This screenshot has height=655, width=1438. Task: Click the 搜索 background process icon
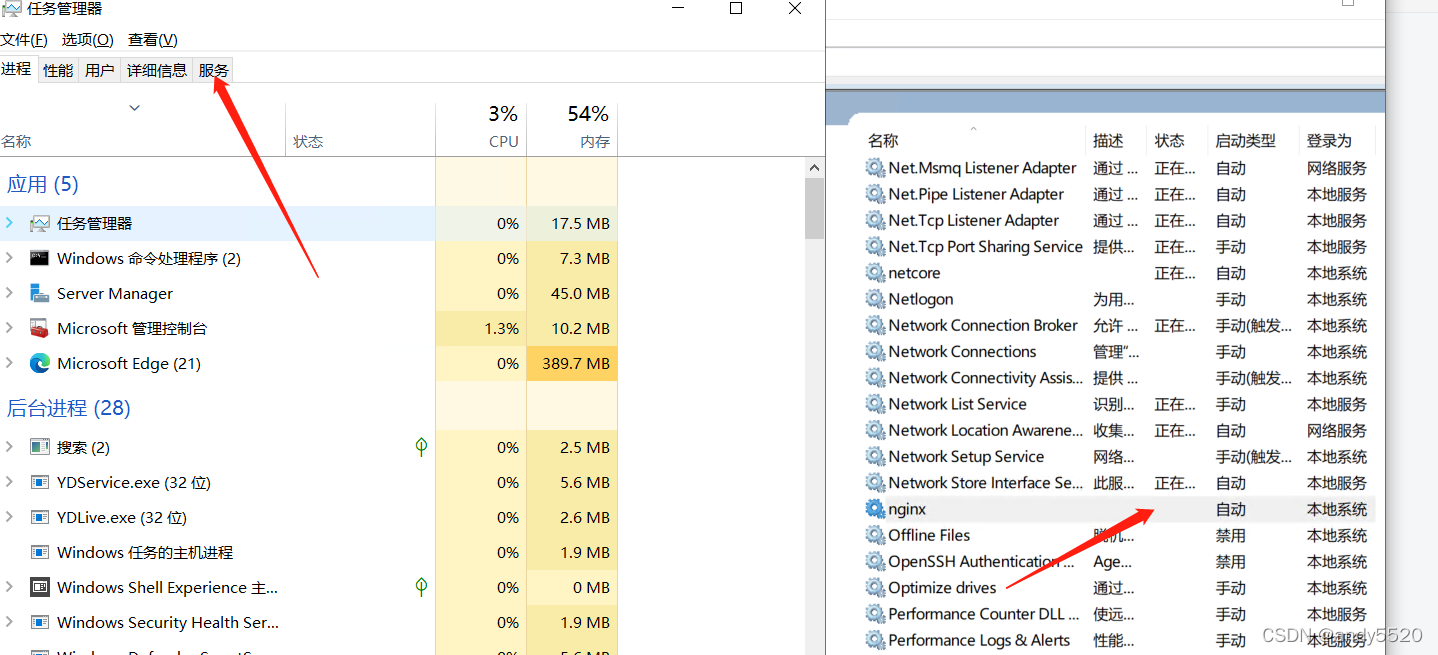(x=40, y=448)
